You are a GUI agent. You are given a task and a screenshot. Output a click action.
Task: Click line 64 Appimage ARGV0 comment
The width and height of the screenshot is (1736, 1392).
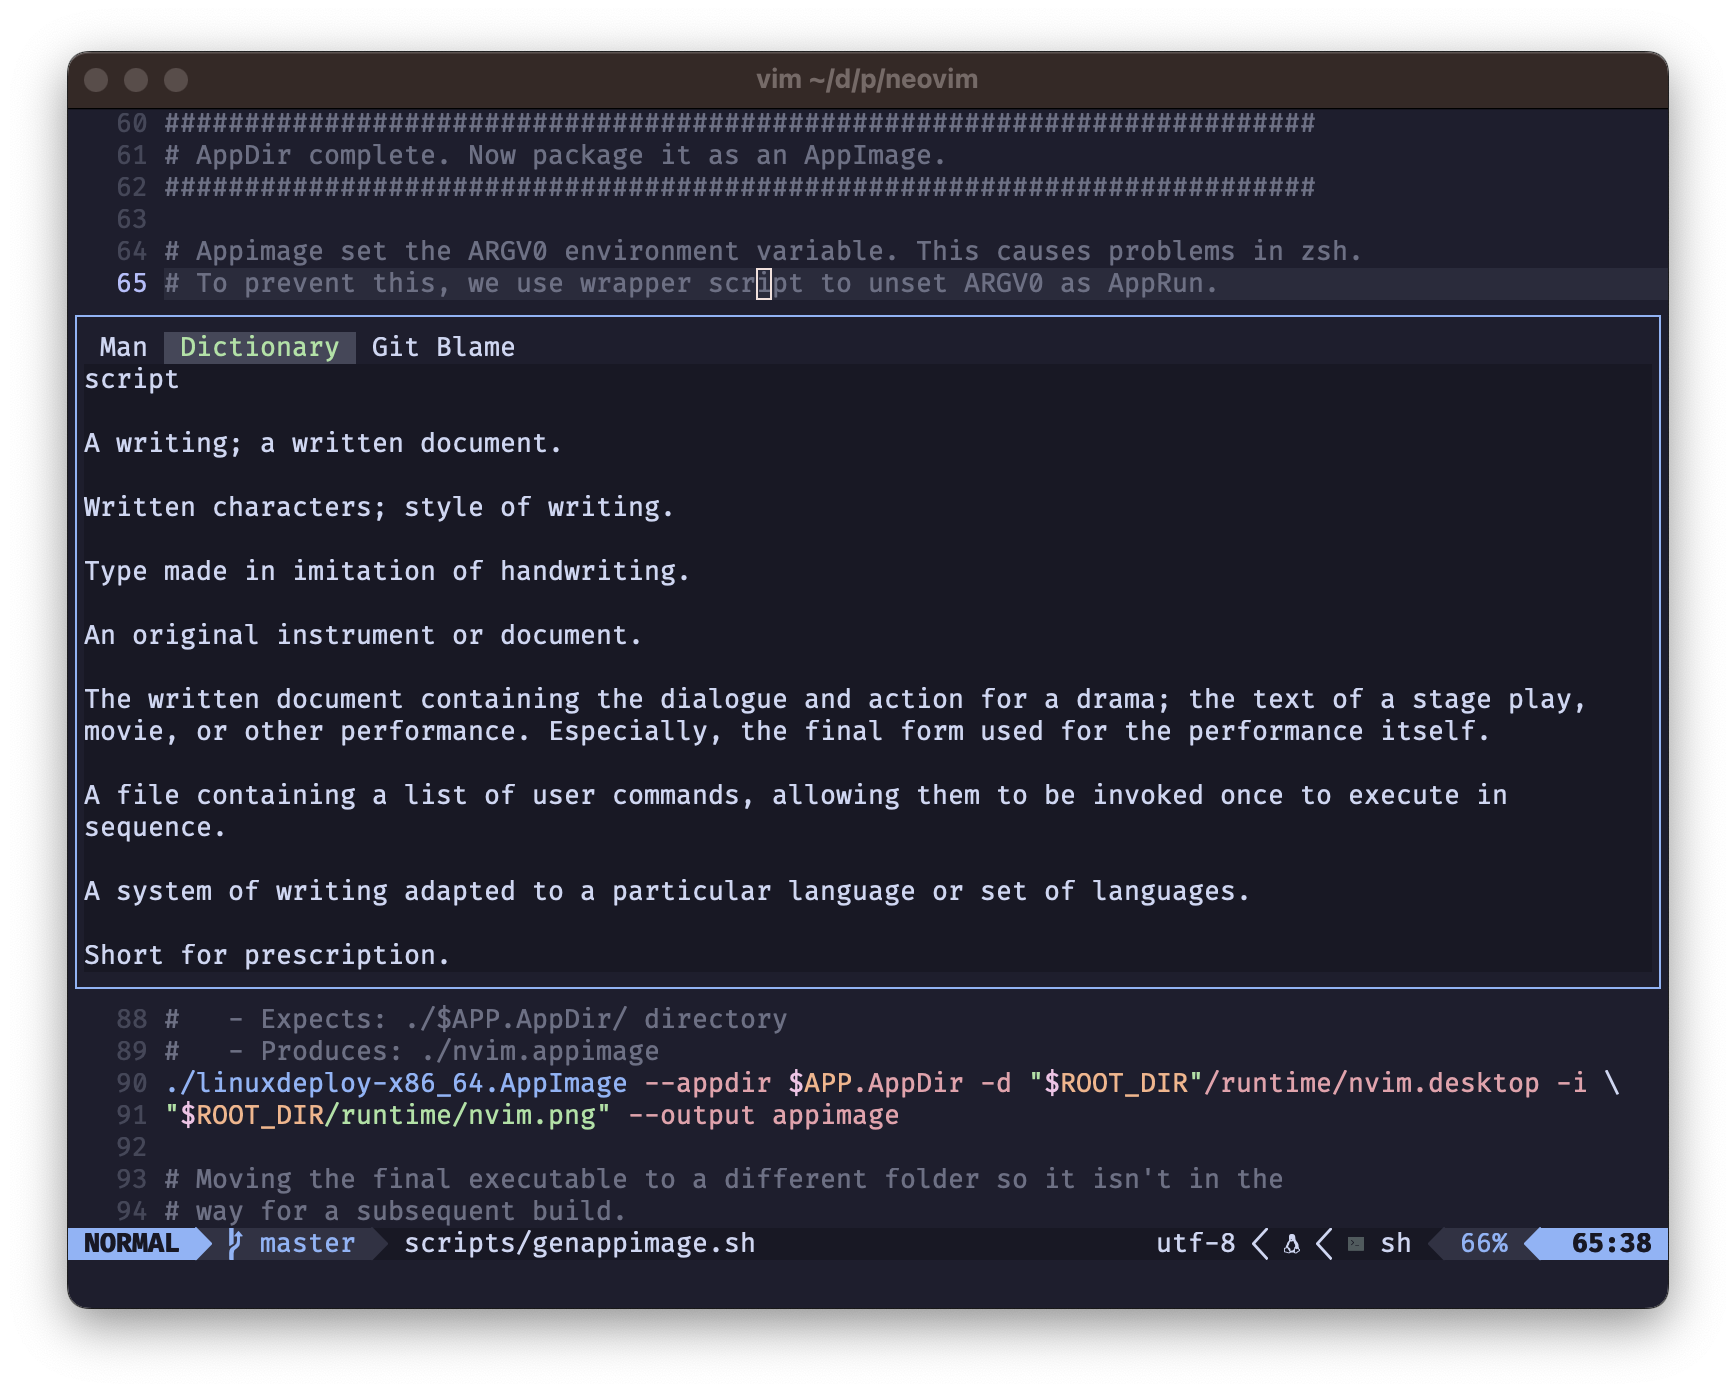pos(763,251)
